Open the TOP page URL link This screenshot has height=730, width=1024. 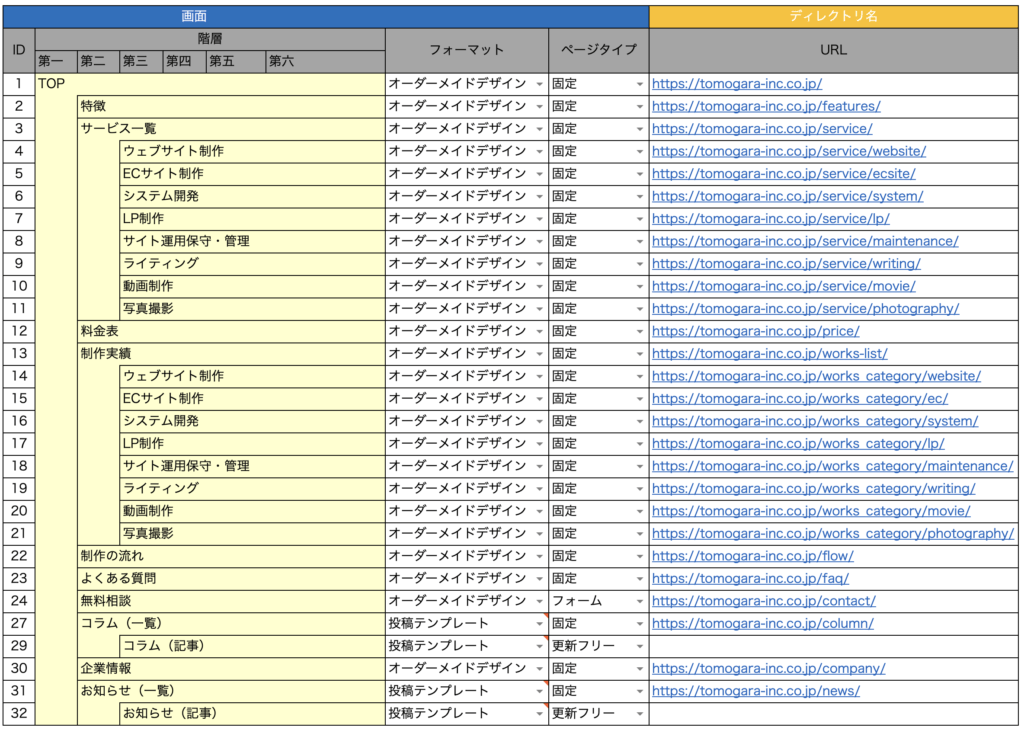tap(737, 84)
